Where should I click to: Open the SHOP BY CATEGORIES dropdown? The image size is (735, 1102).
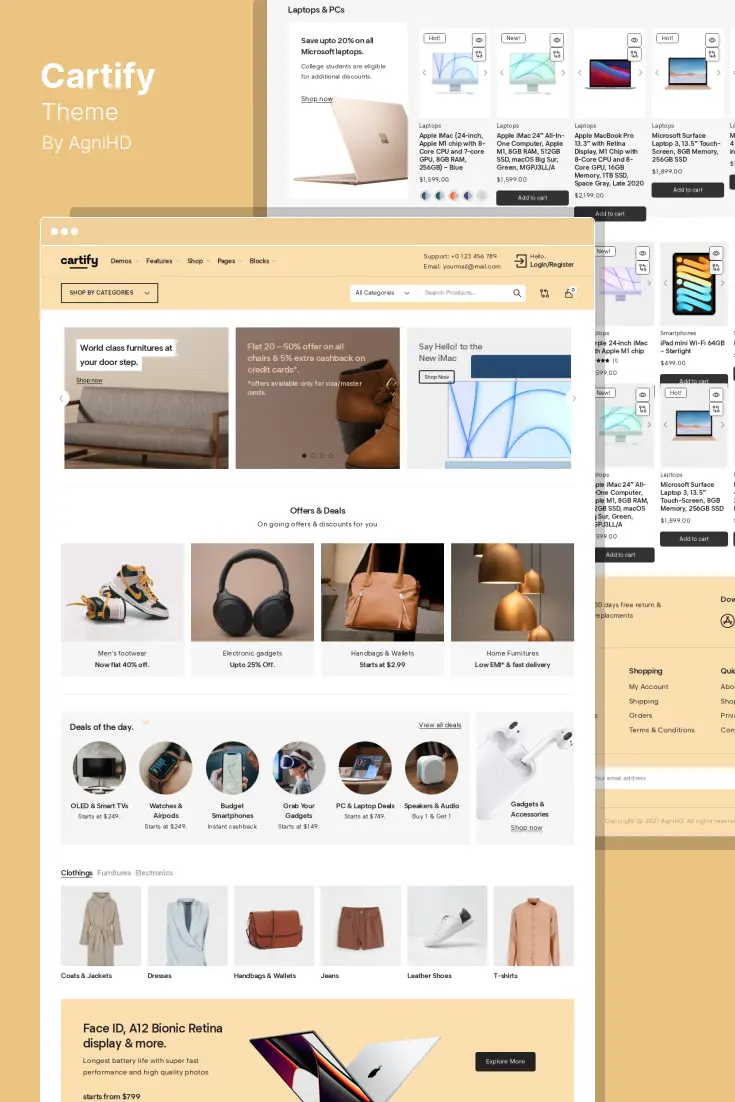pos(109,292)
